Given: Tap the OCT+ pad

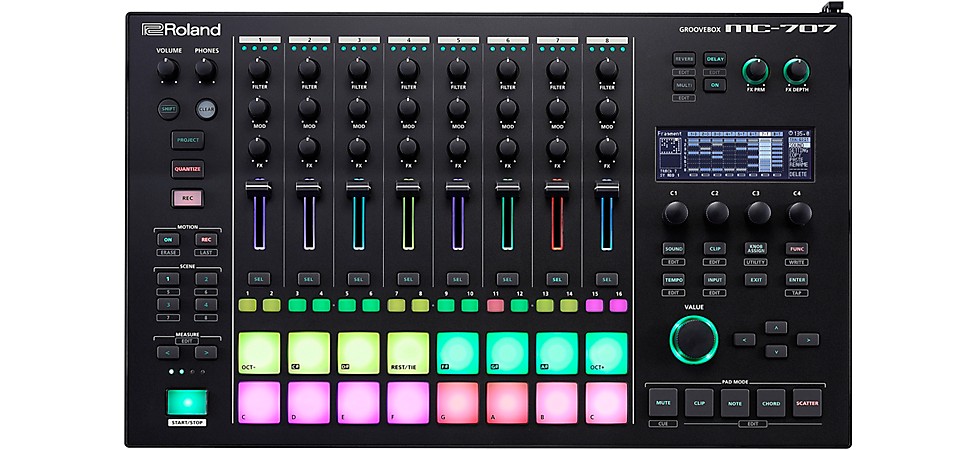Looking at the screenshot, I should coord(606,353).
